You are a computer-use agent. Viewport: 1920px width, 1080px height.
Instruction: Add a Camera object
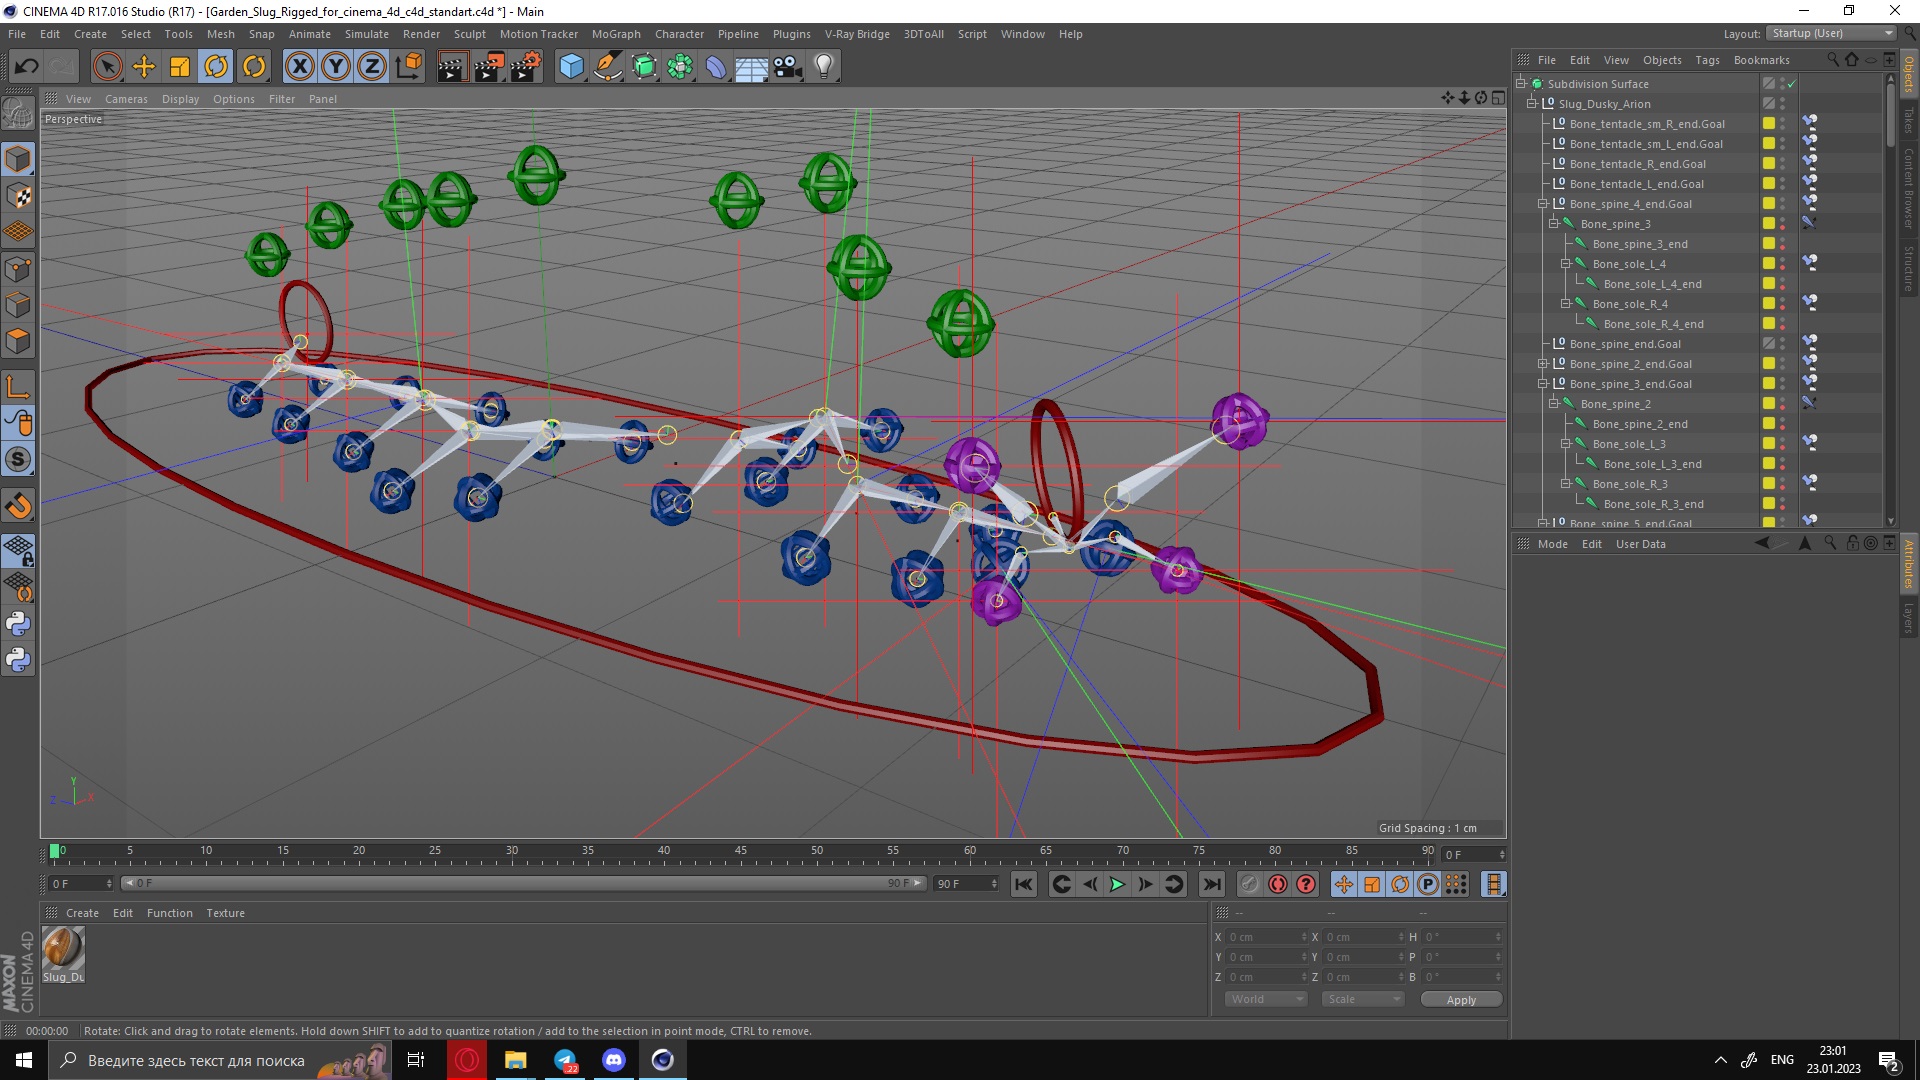(788, 67)
